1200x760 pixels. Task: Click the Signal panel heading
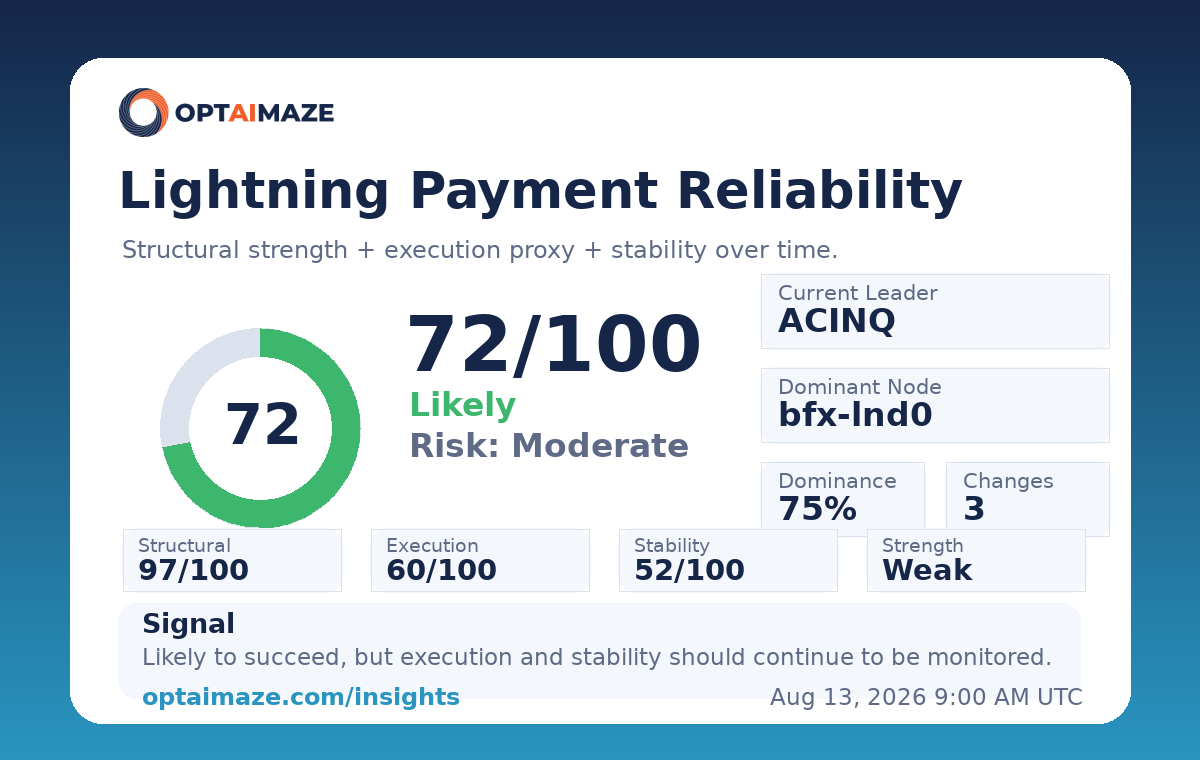pos(188,625)
